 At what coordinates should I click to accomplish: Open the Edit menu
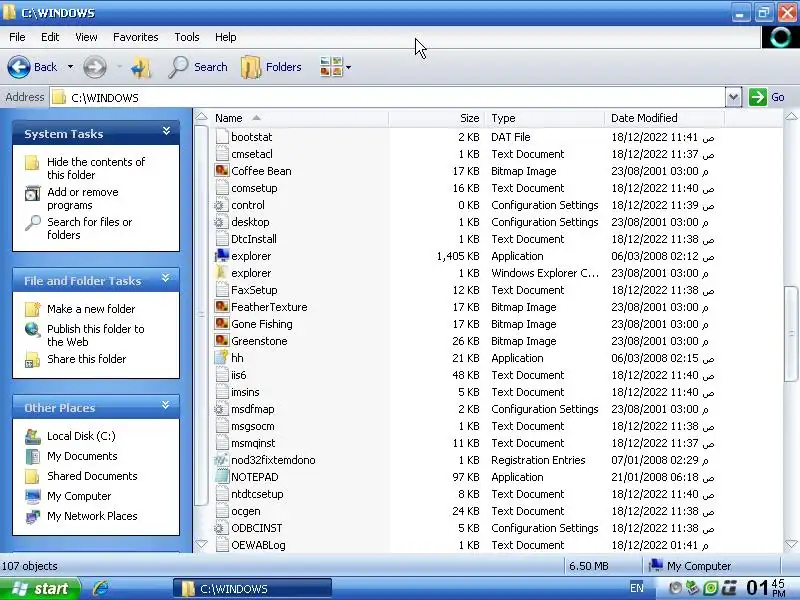pyautogui.click(x=50, y=37)
